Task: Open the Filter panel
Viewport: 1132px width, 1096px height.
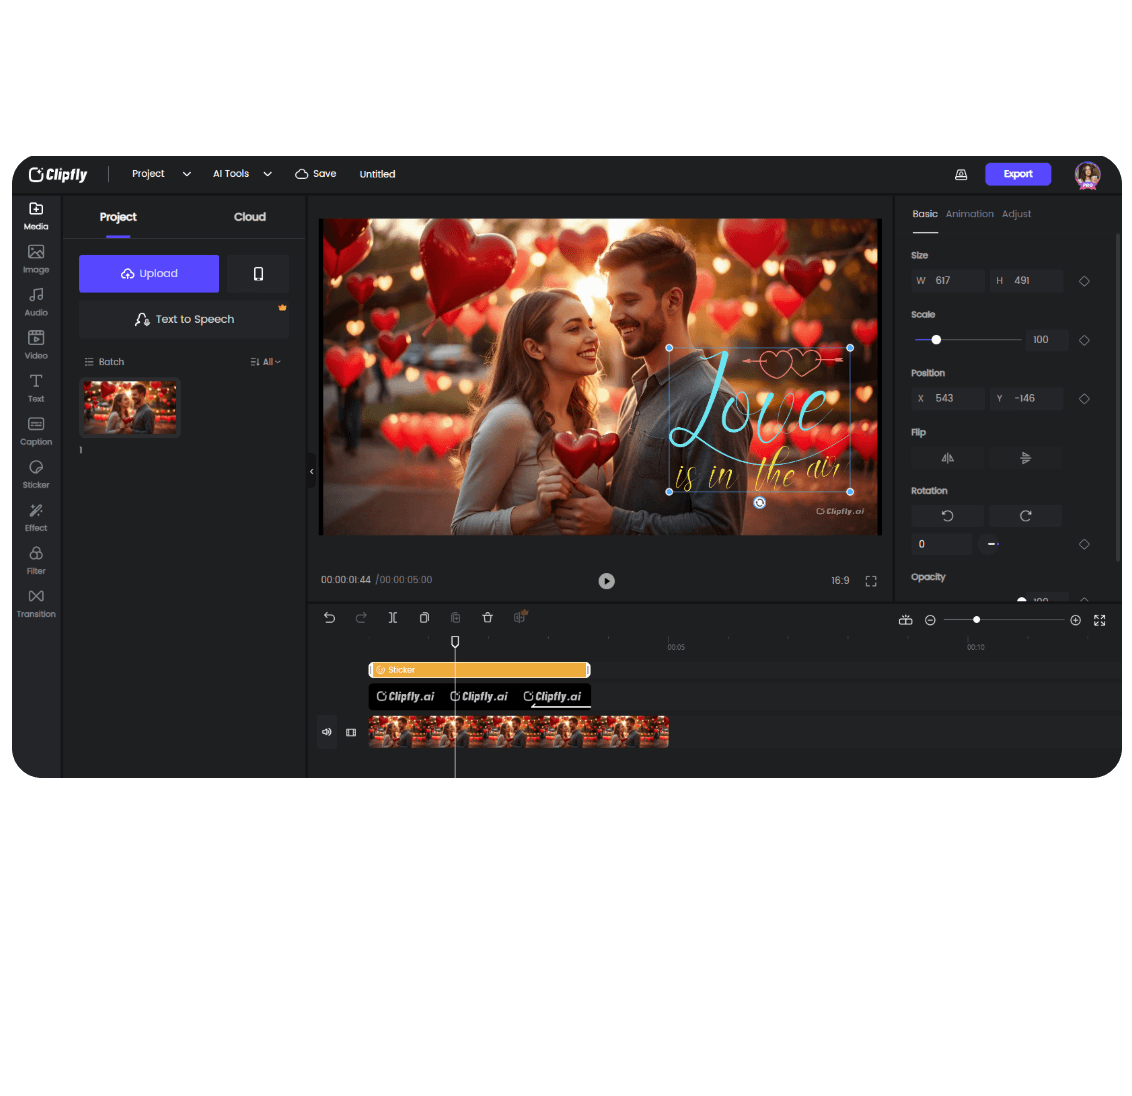Action: [x=36, y=560]
